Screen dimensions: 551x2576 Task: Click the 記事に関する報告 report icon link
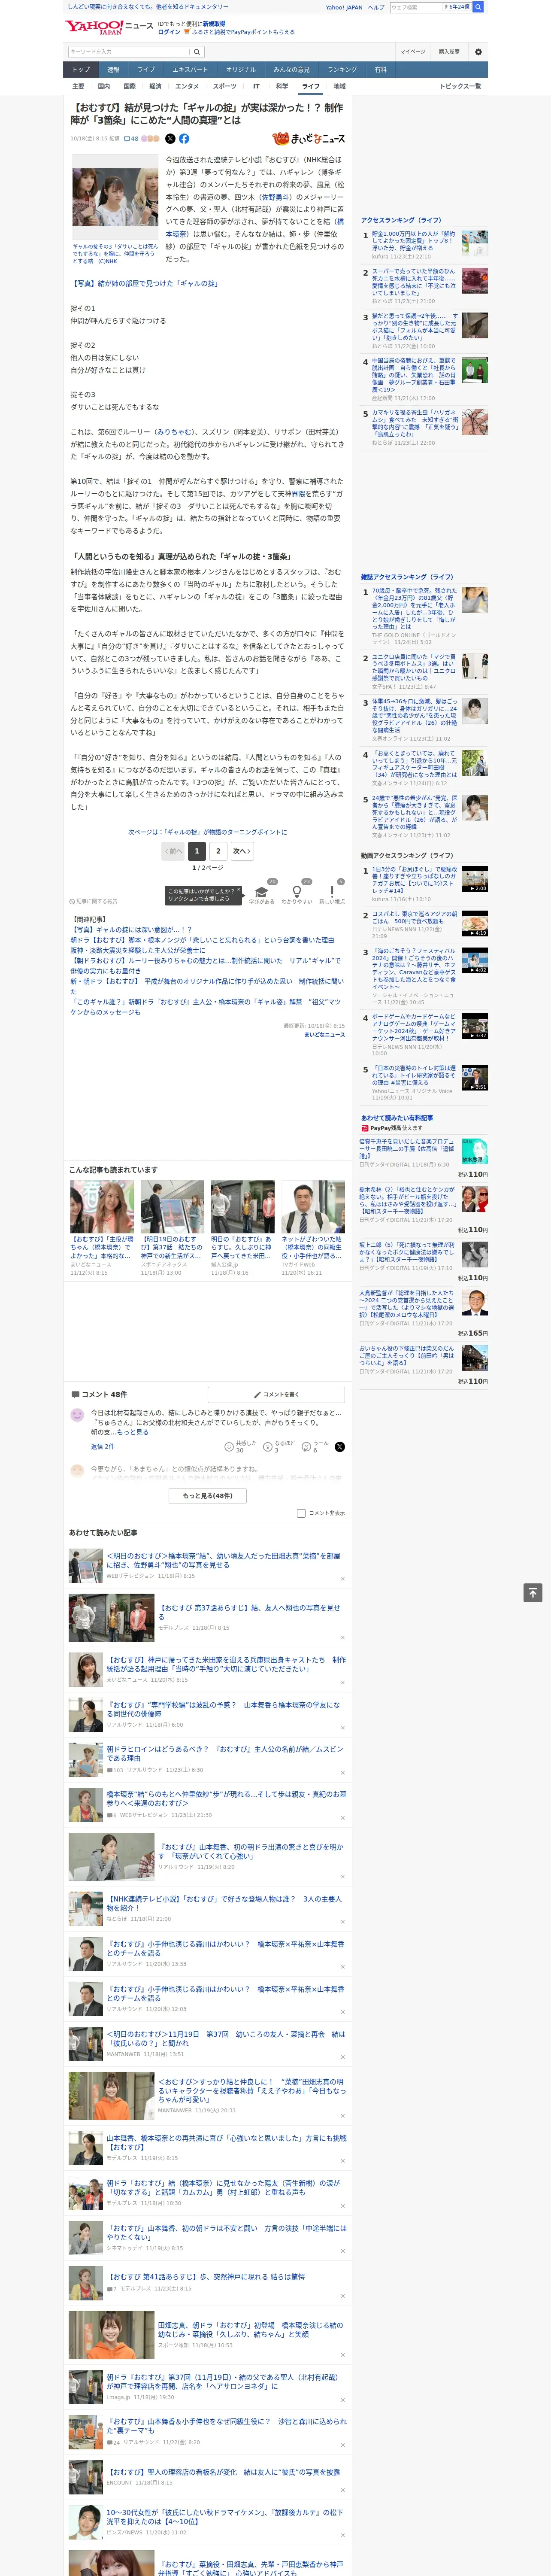tap(93, 901)
